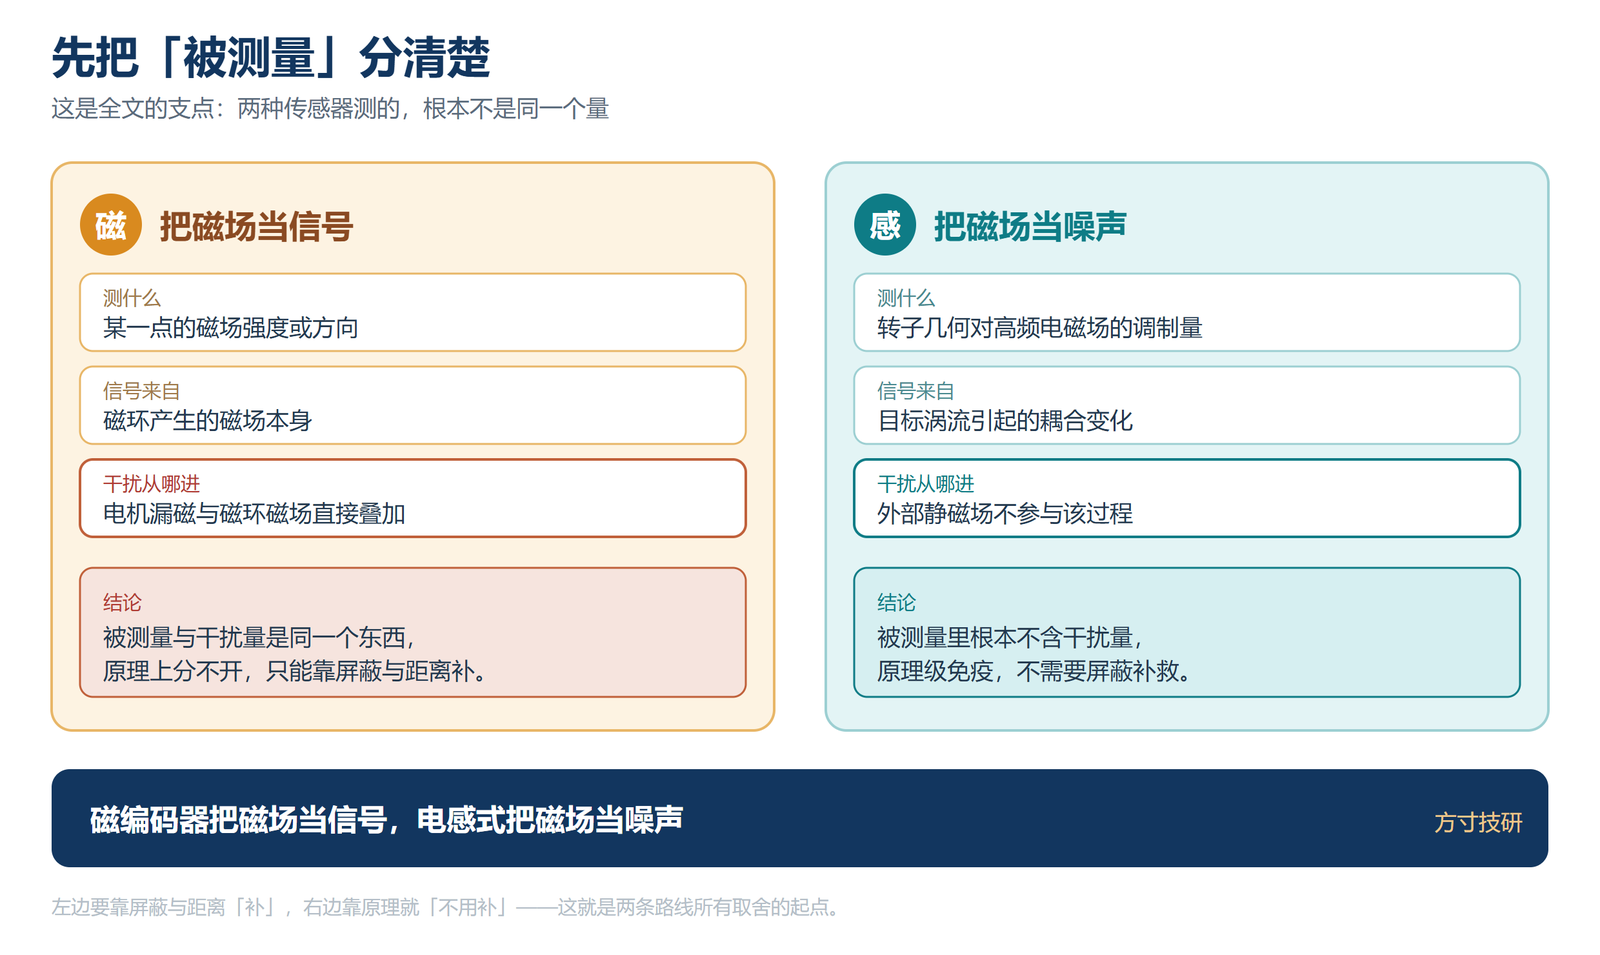Select the heading 把磁场当信号
1600x955 pixels.
pyautogui.click(x=256, y=227)
